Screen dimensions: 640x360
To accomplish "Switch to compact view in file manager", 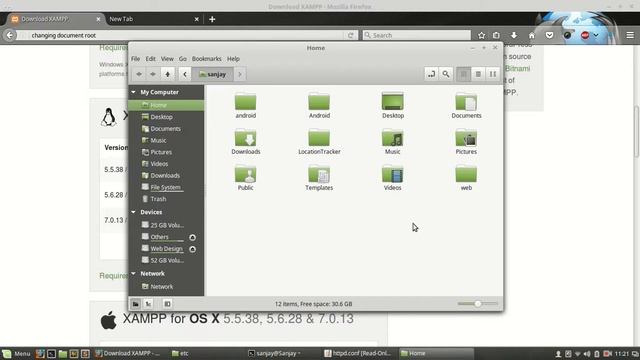I will tap(493, 74).
